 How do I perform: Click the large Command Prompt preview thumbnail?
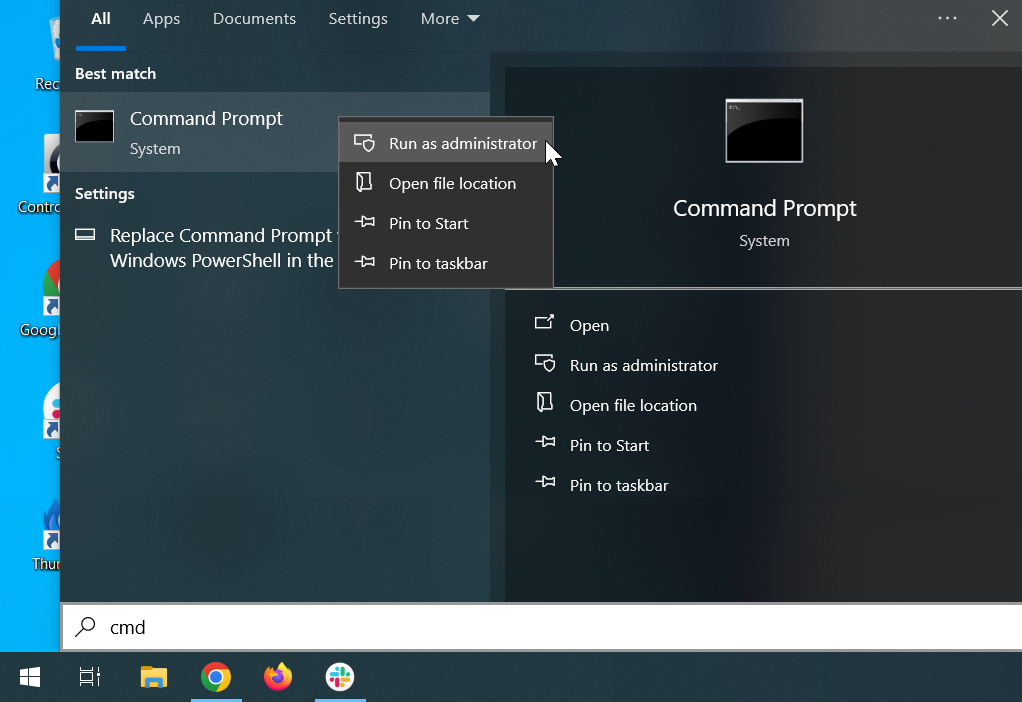point(764,130)
